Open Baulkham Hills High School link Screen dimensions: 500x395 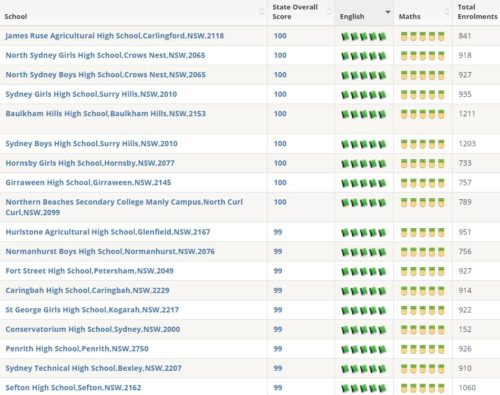pos(105,114)
